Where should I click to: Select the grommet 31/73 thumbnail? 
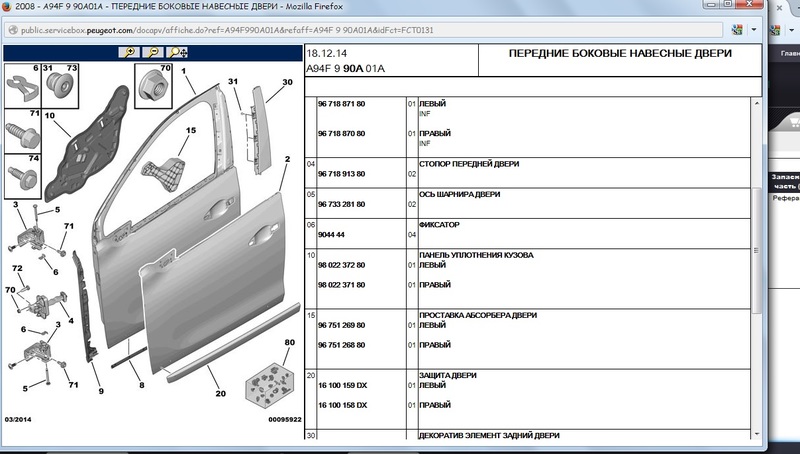coord(60,86)
